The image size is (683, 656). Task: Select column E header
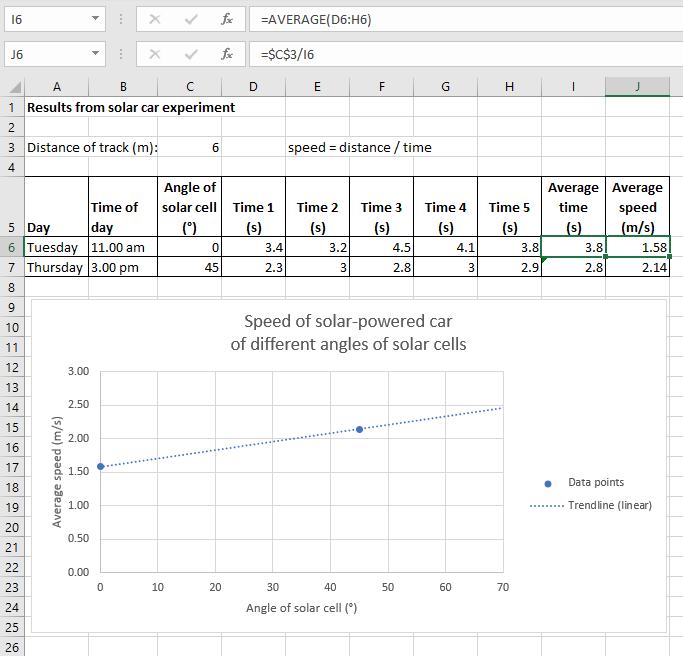click(x=318, y=87)
